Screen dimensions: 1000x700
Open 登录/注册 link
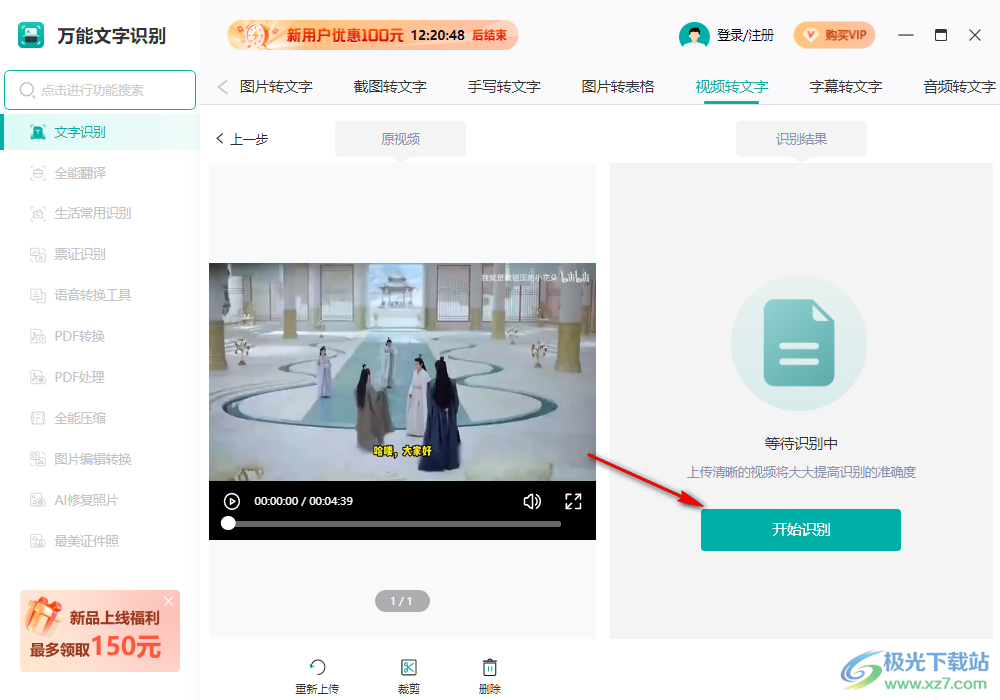[x=745, y=36]
